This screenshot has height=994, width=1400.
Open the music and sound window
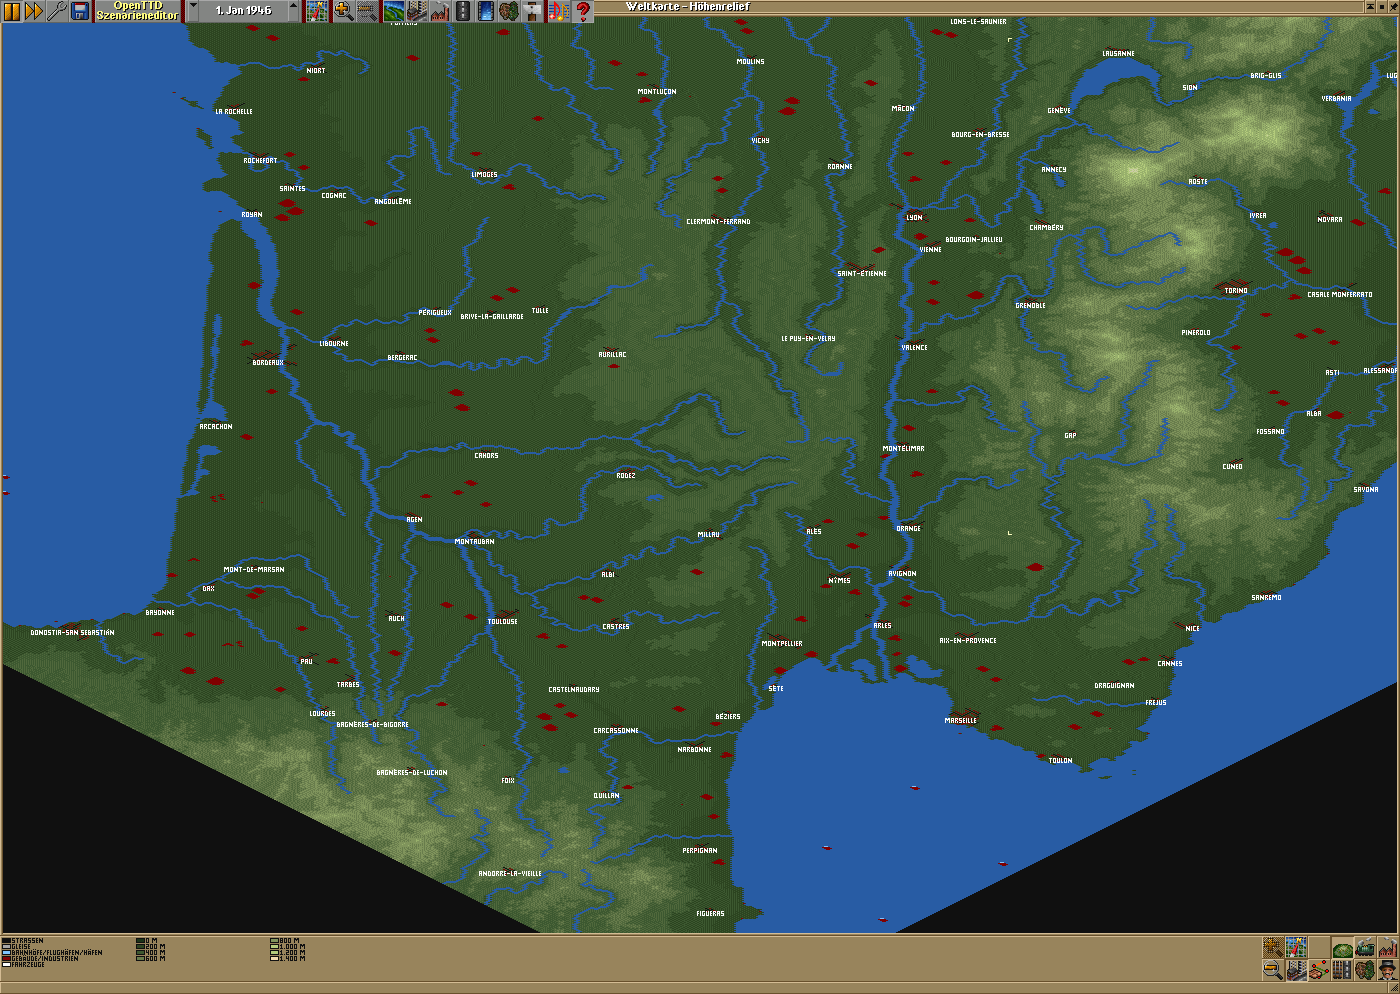[x=558, y=11]
